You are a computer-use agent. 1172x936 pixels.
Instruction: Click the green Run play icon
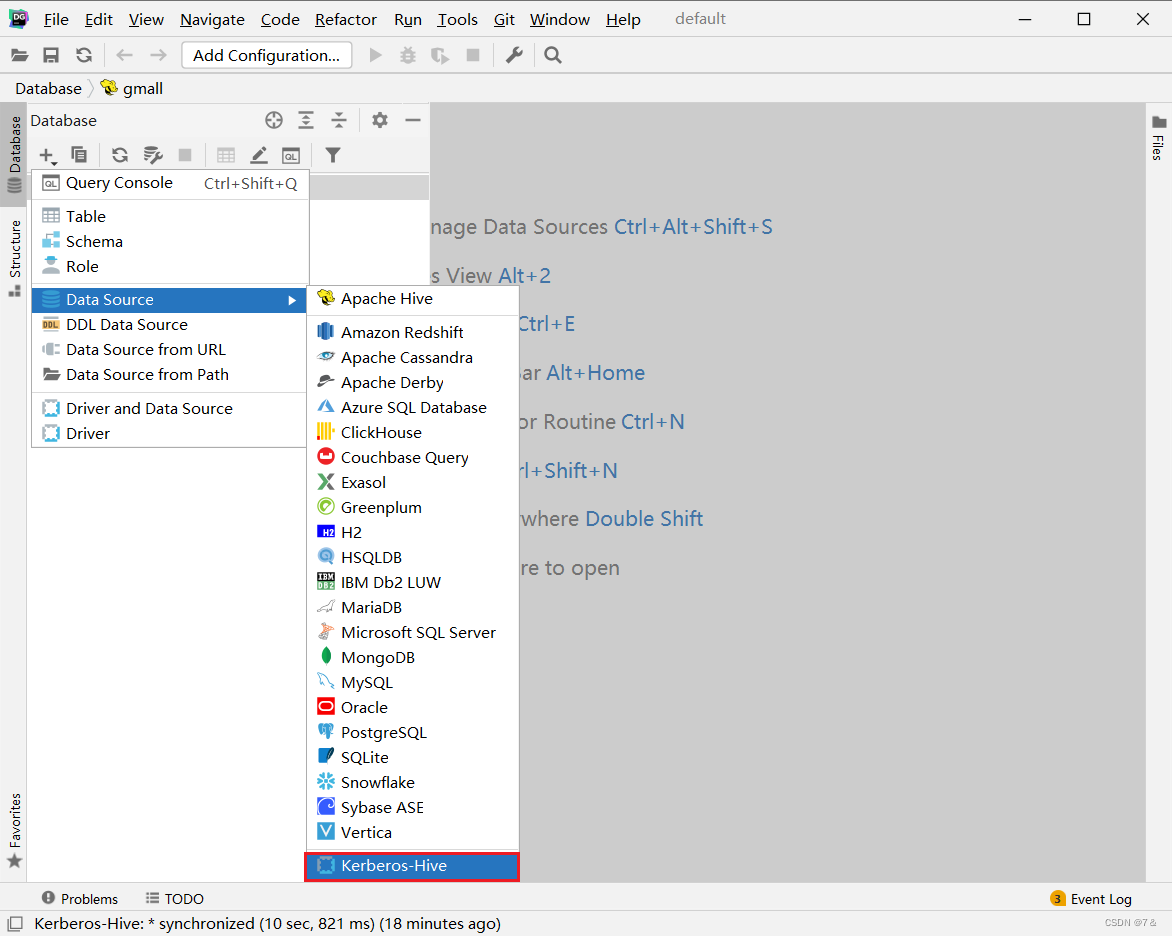tap(375, 55)
